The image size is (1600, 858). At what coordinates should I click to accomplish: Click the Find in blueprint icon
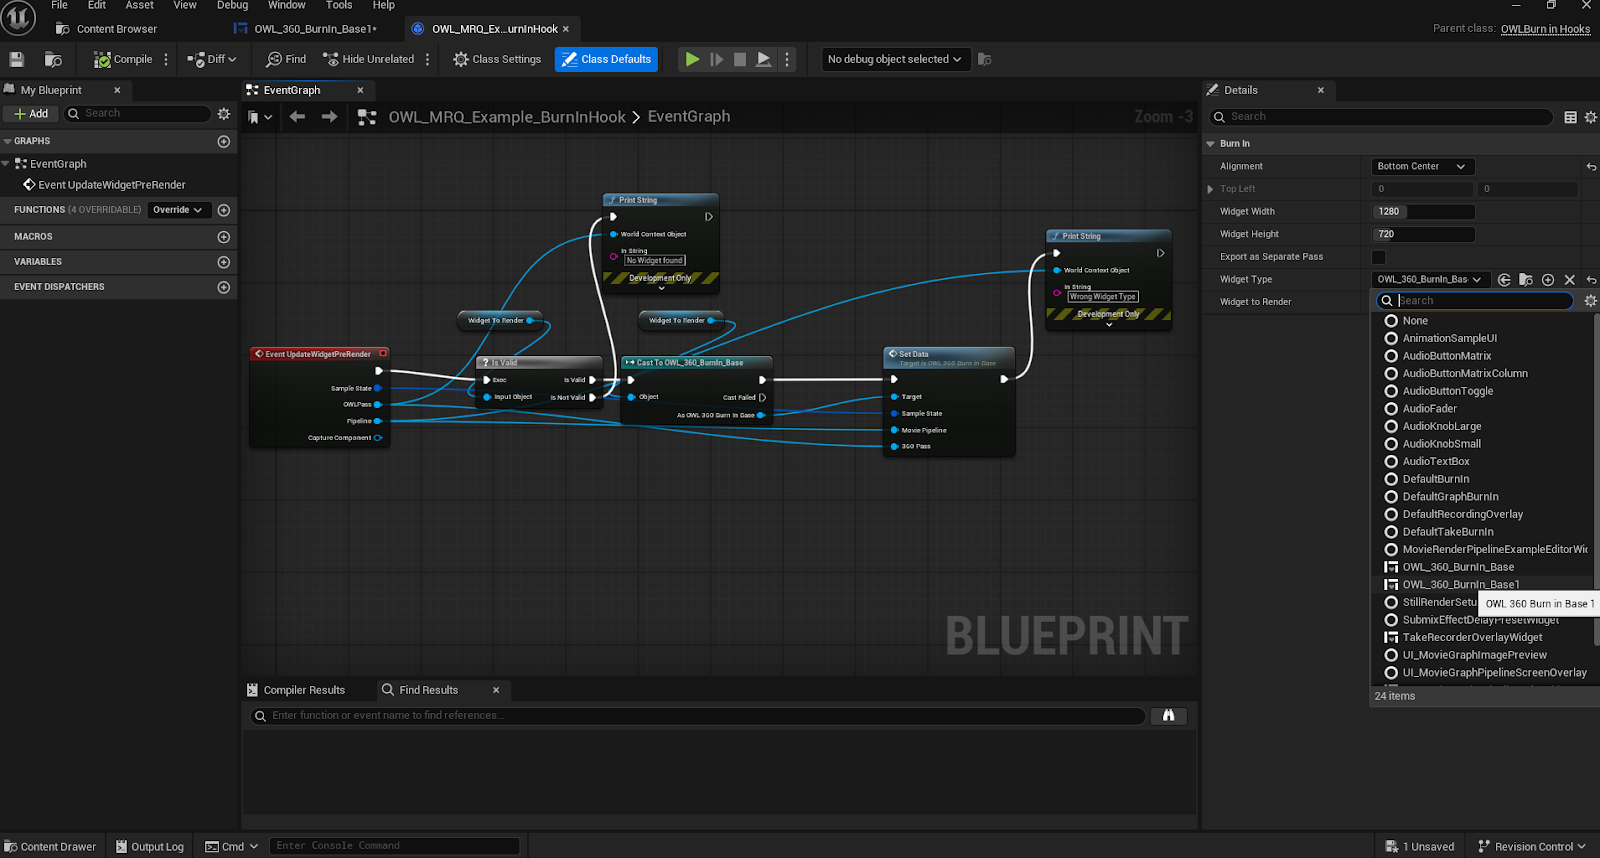286,60
